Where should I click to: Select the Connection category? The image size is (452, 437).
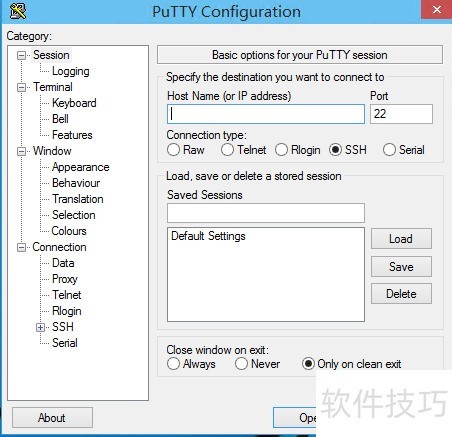59,247
